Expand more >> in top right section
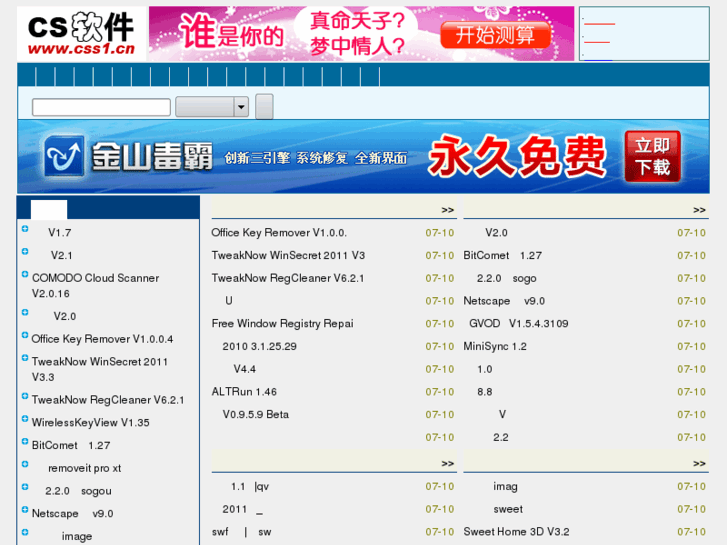Screen dimensions: 727x545 pos(699,210)
